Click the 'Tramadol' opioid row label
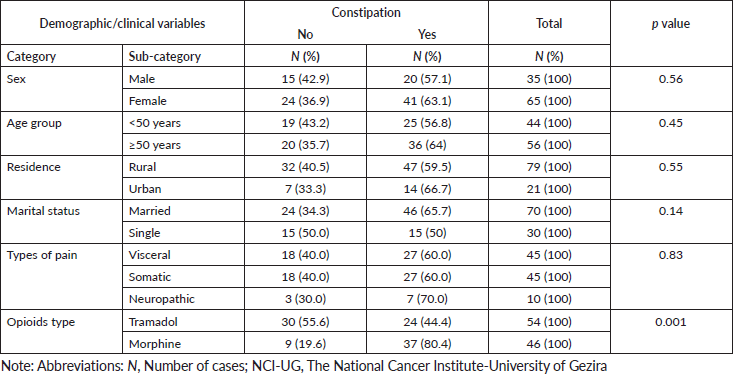 pyautogui.click(x=183, y=322)
